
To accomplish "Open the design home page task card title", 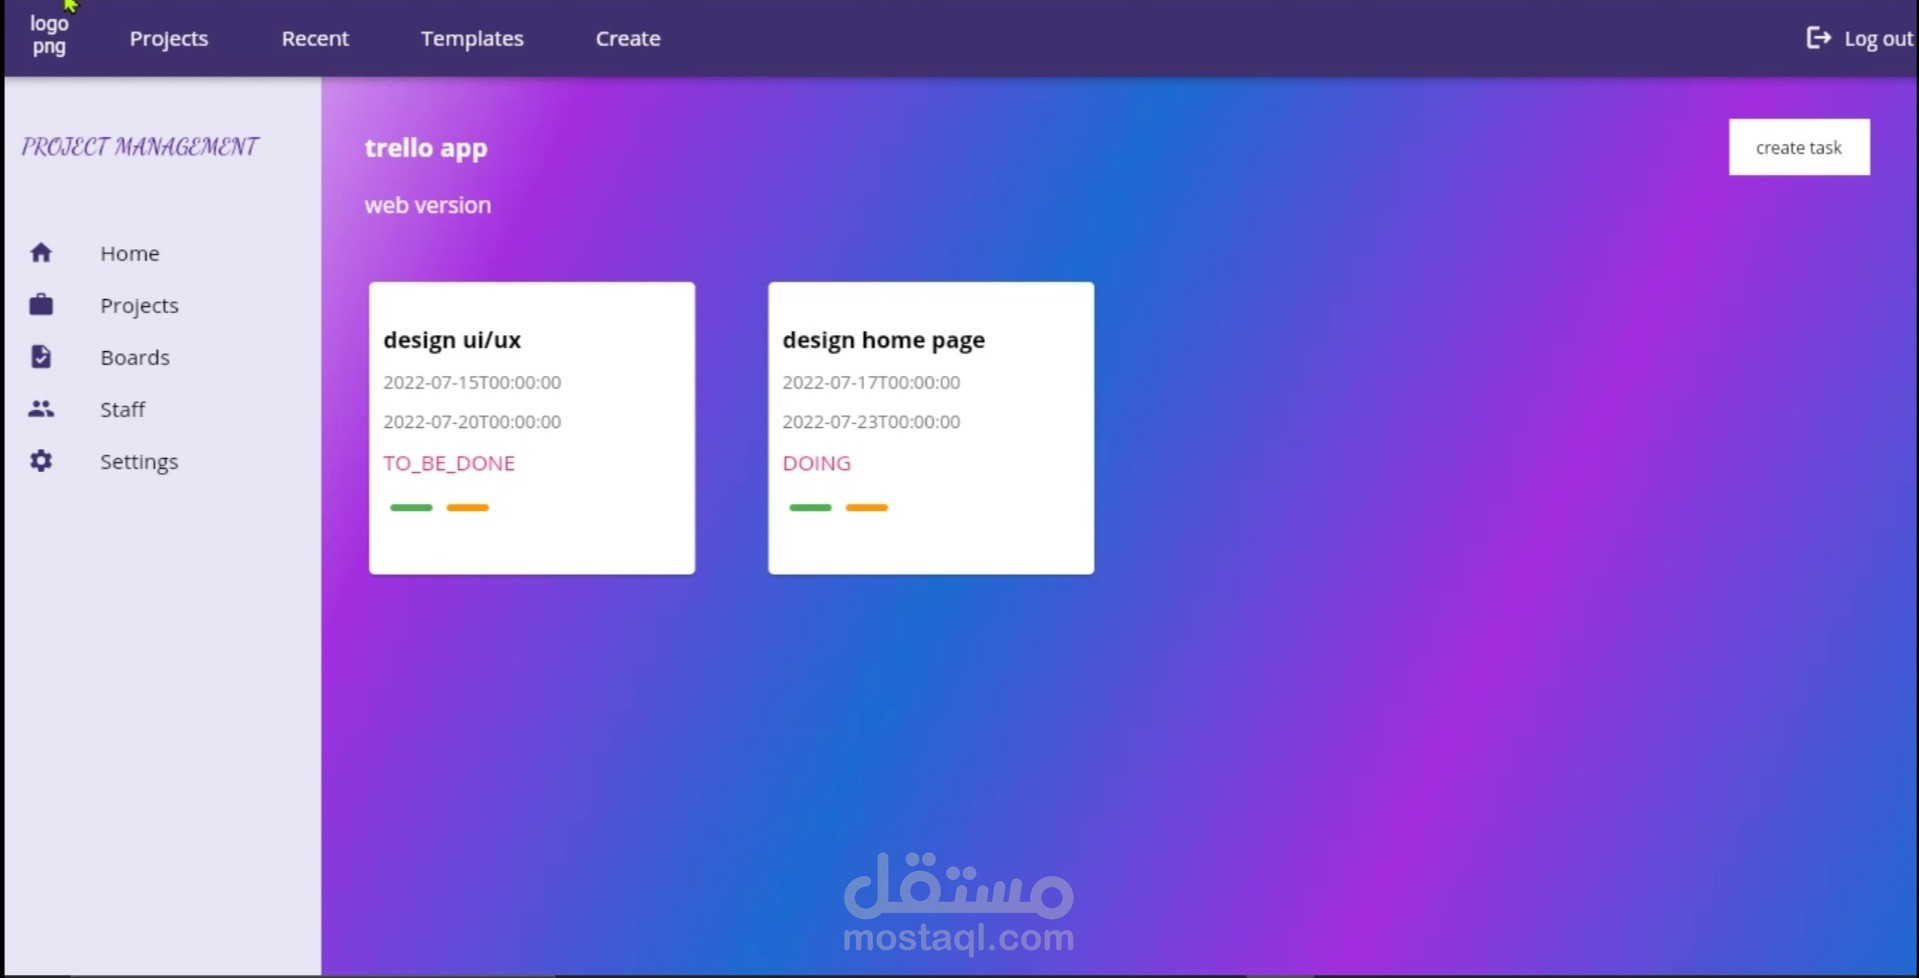I will [884, 340].
